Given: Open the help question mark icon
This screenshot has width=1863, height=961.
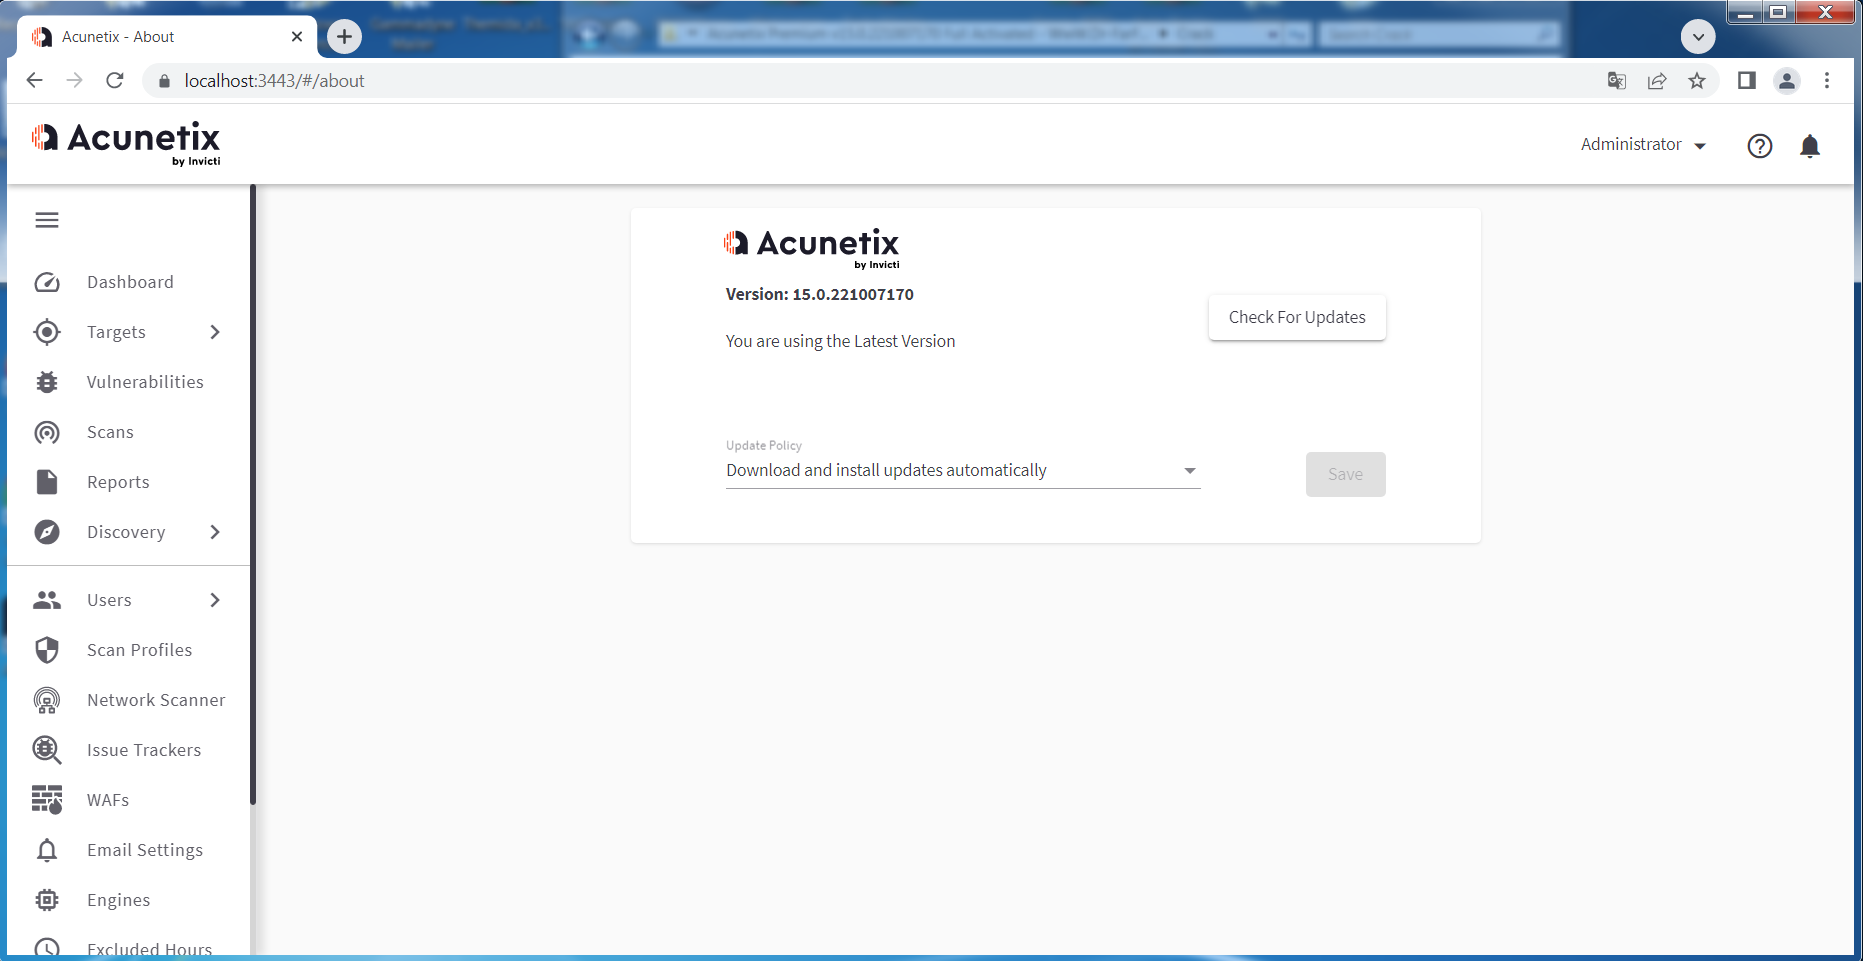Looking at the screenshot, I should [1759, 146].
